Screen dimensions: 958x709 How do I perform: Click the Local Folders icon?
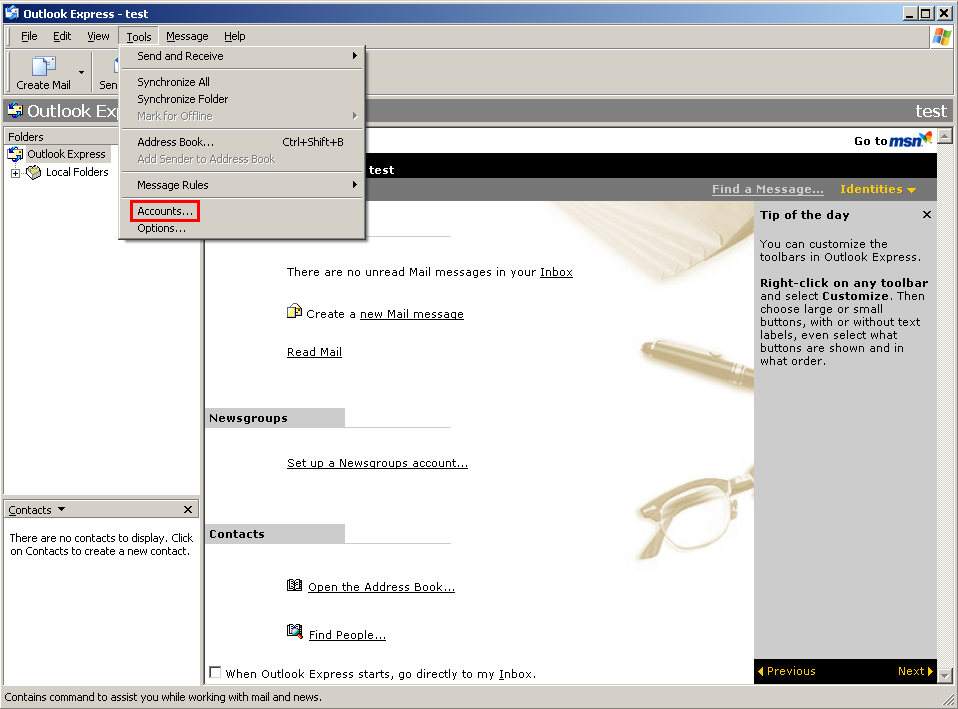click(x=34, y=172)
